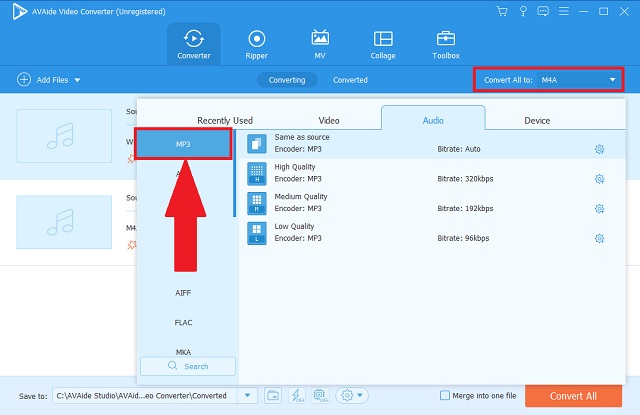
Task: Click the Add Files label
Action: tap(52, 80)
